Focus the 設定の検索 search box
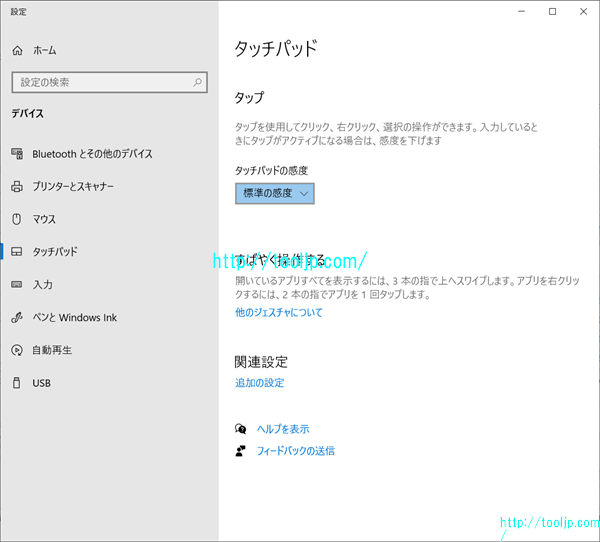600x542 pixels. (110, 82)
